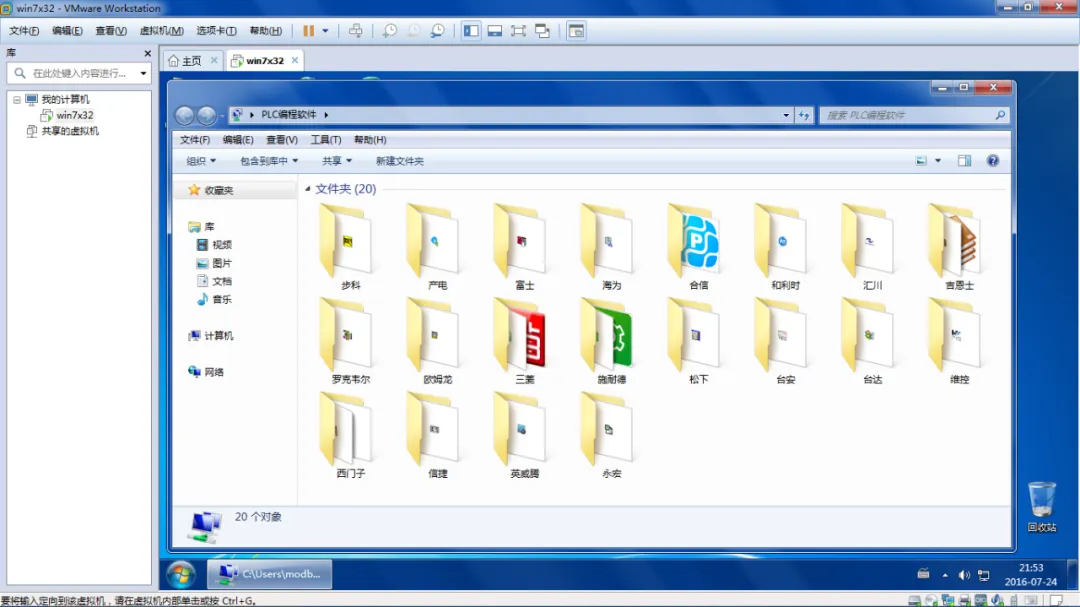Toggle the Explorer preview pane button

[964, 161]
